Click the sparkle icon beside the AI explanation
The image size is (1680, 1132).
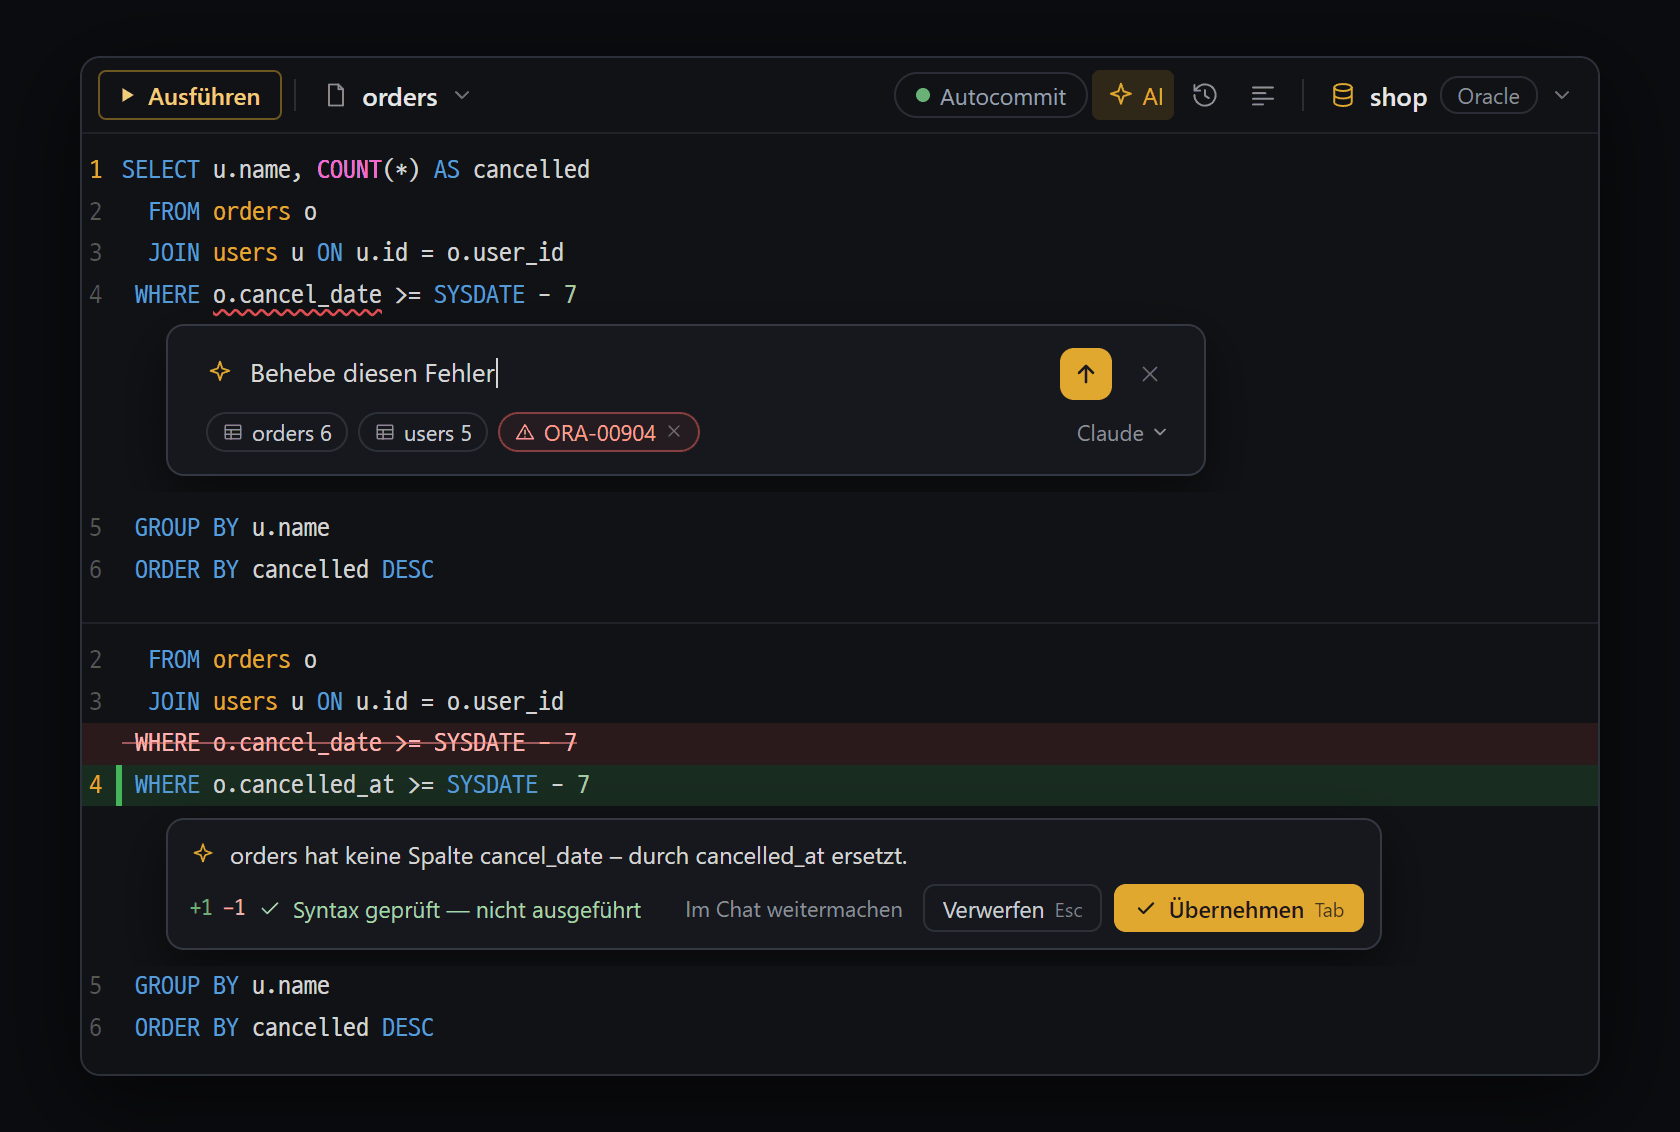click(x=203, y=854)
